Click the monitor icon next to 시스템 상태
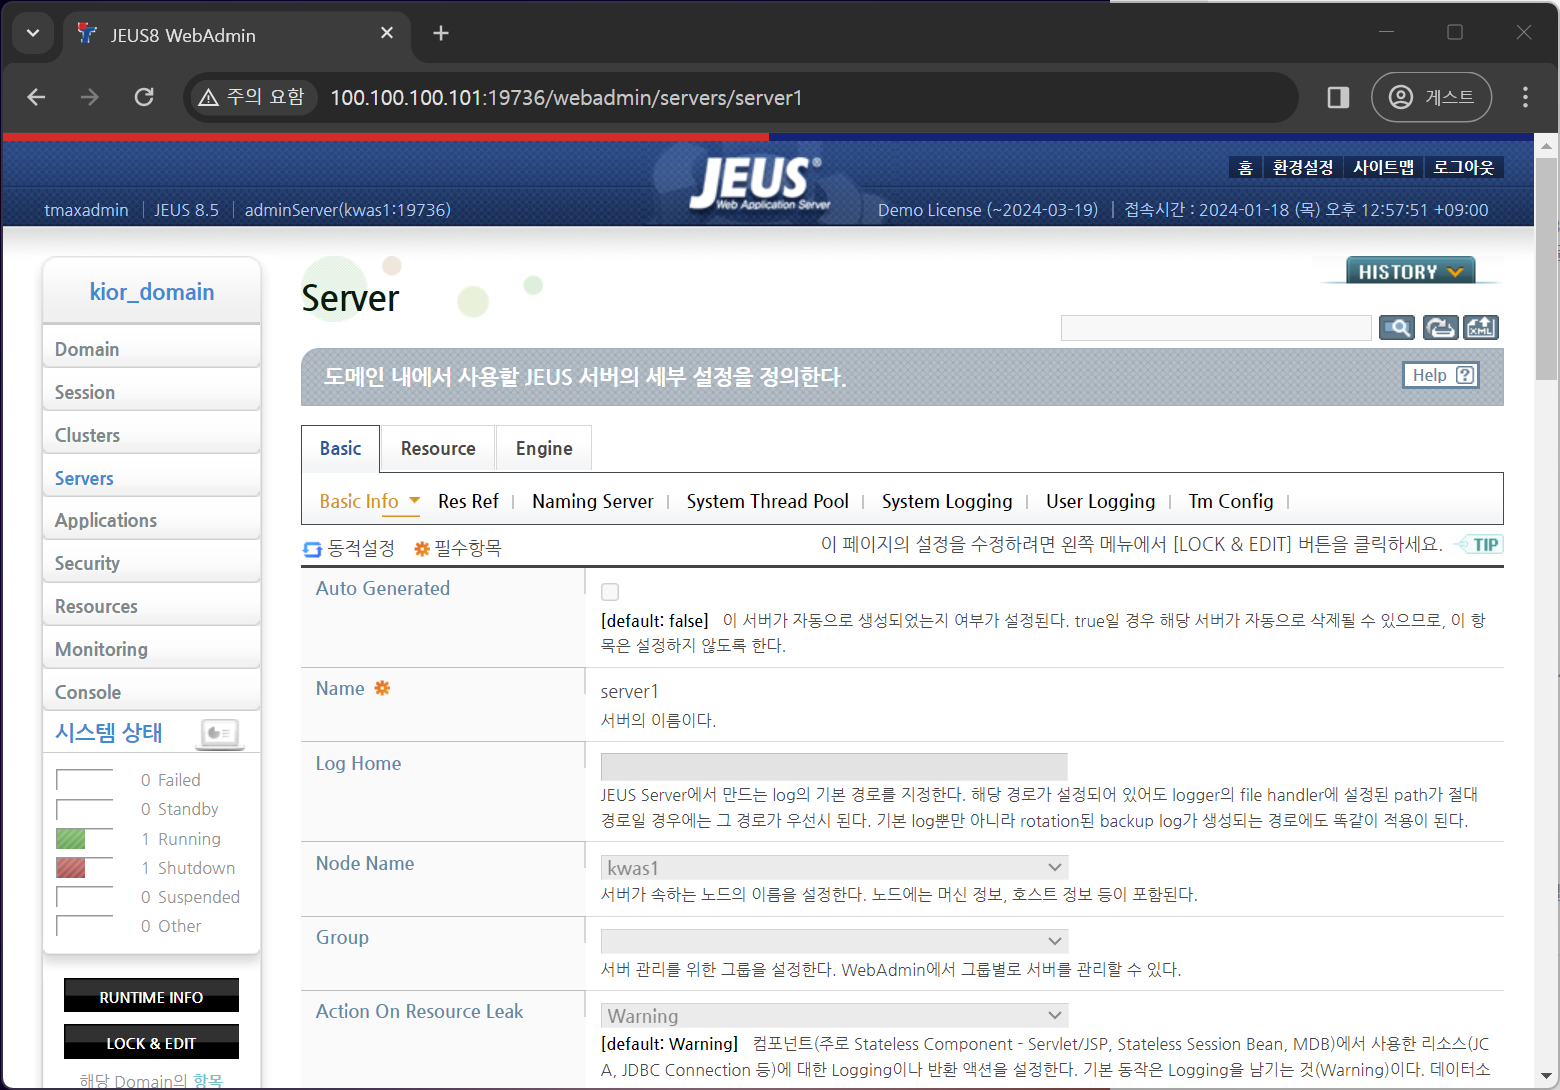The height and width of the screenshot is (1090, 1560). click(220, 733)
